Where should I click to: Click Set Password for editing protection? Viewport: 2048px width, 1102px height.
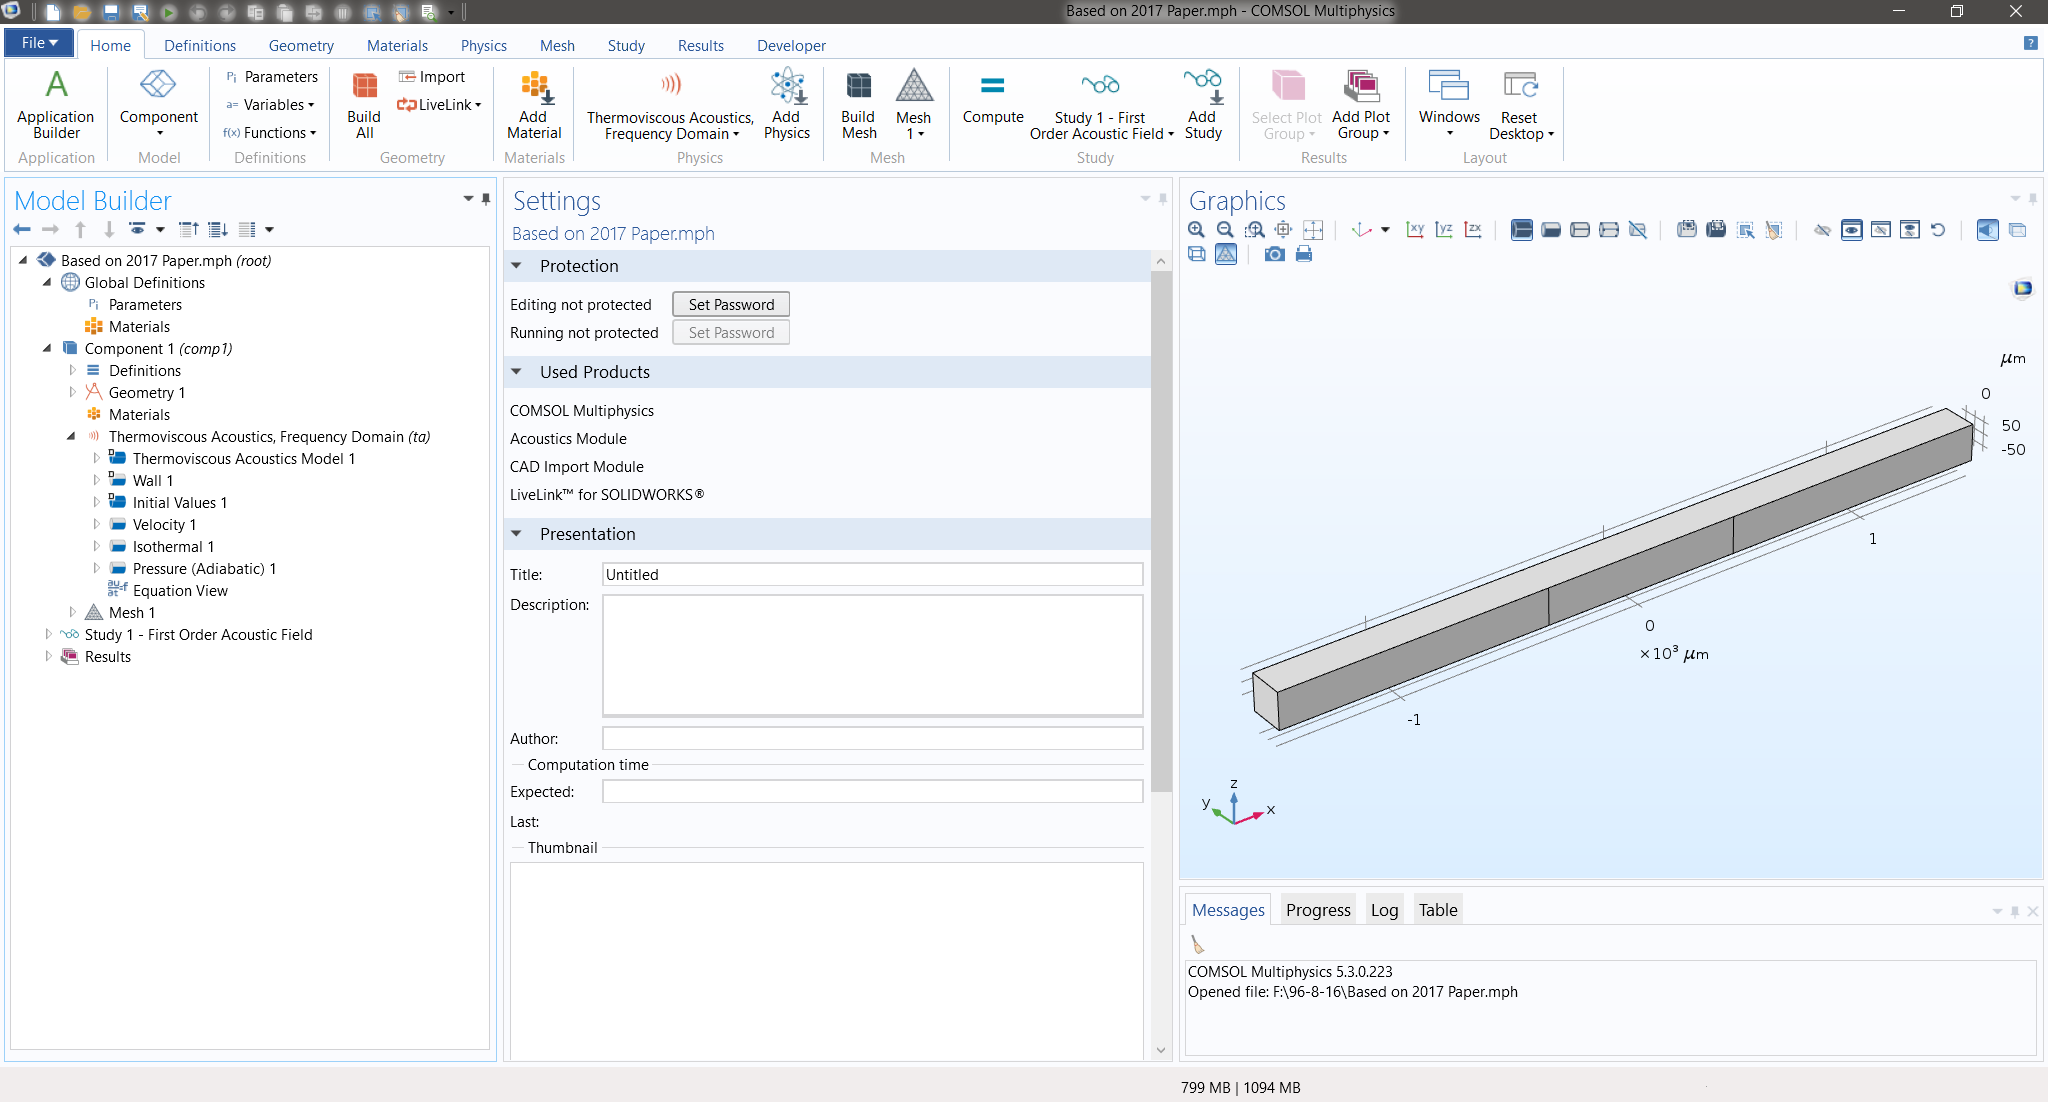tap(731, 305)
